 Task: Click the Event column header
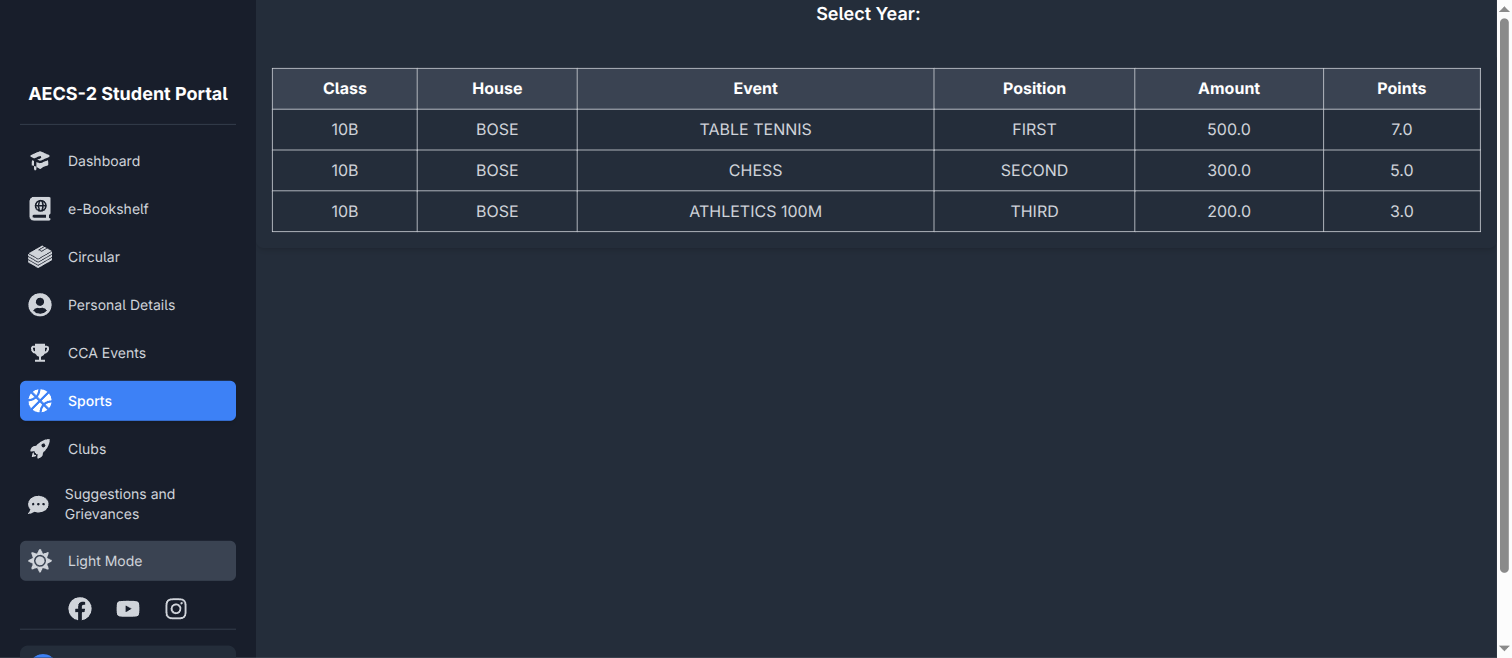coord(755,89)
